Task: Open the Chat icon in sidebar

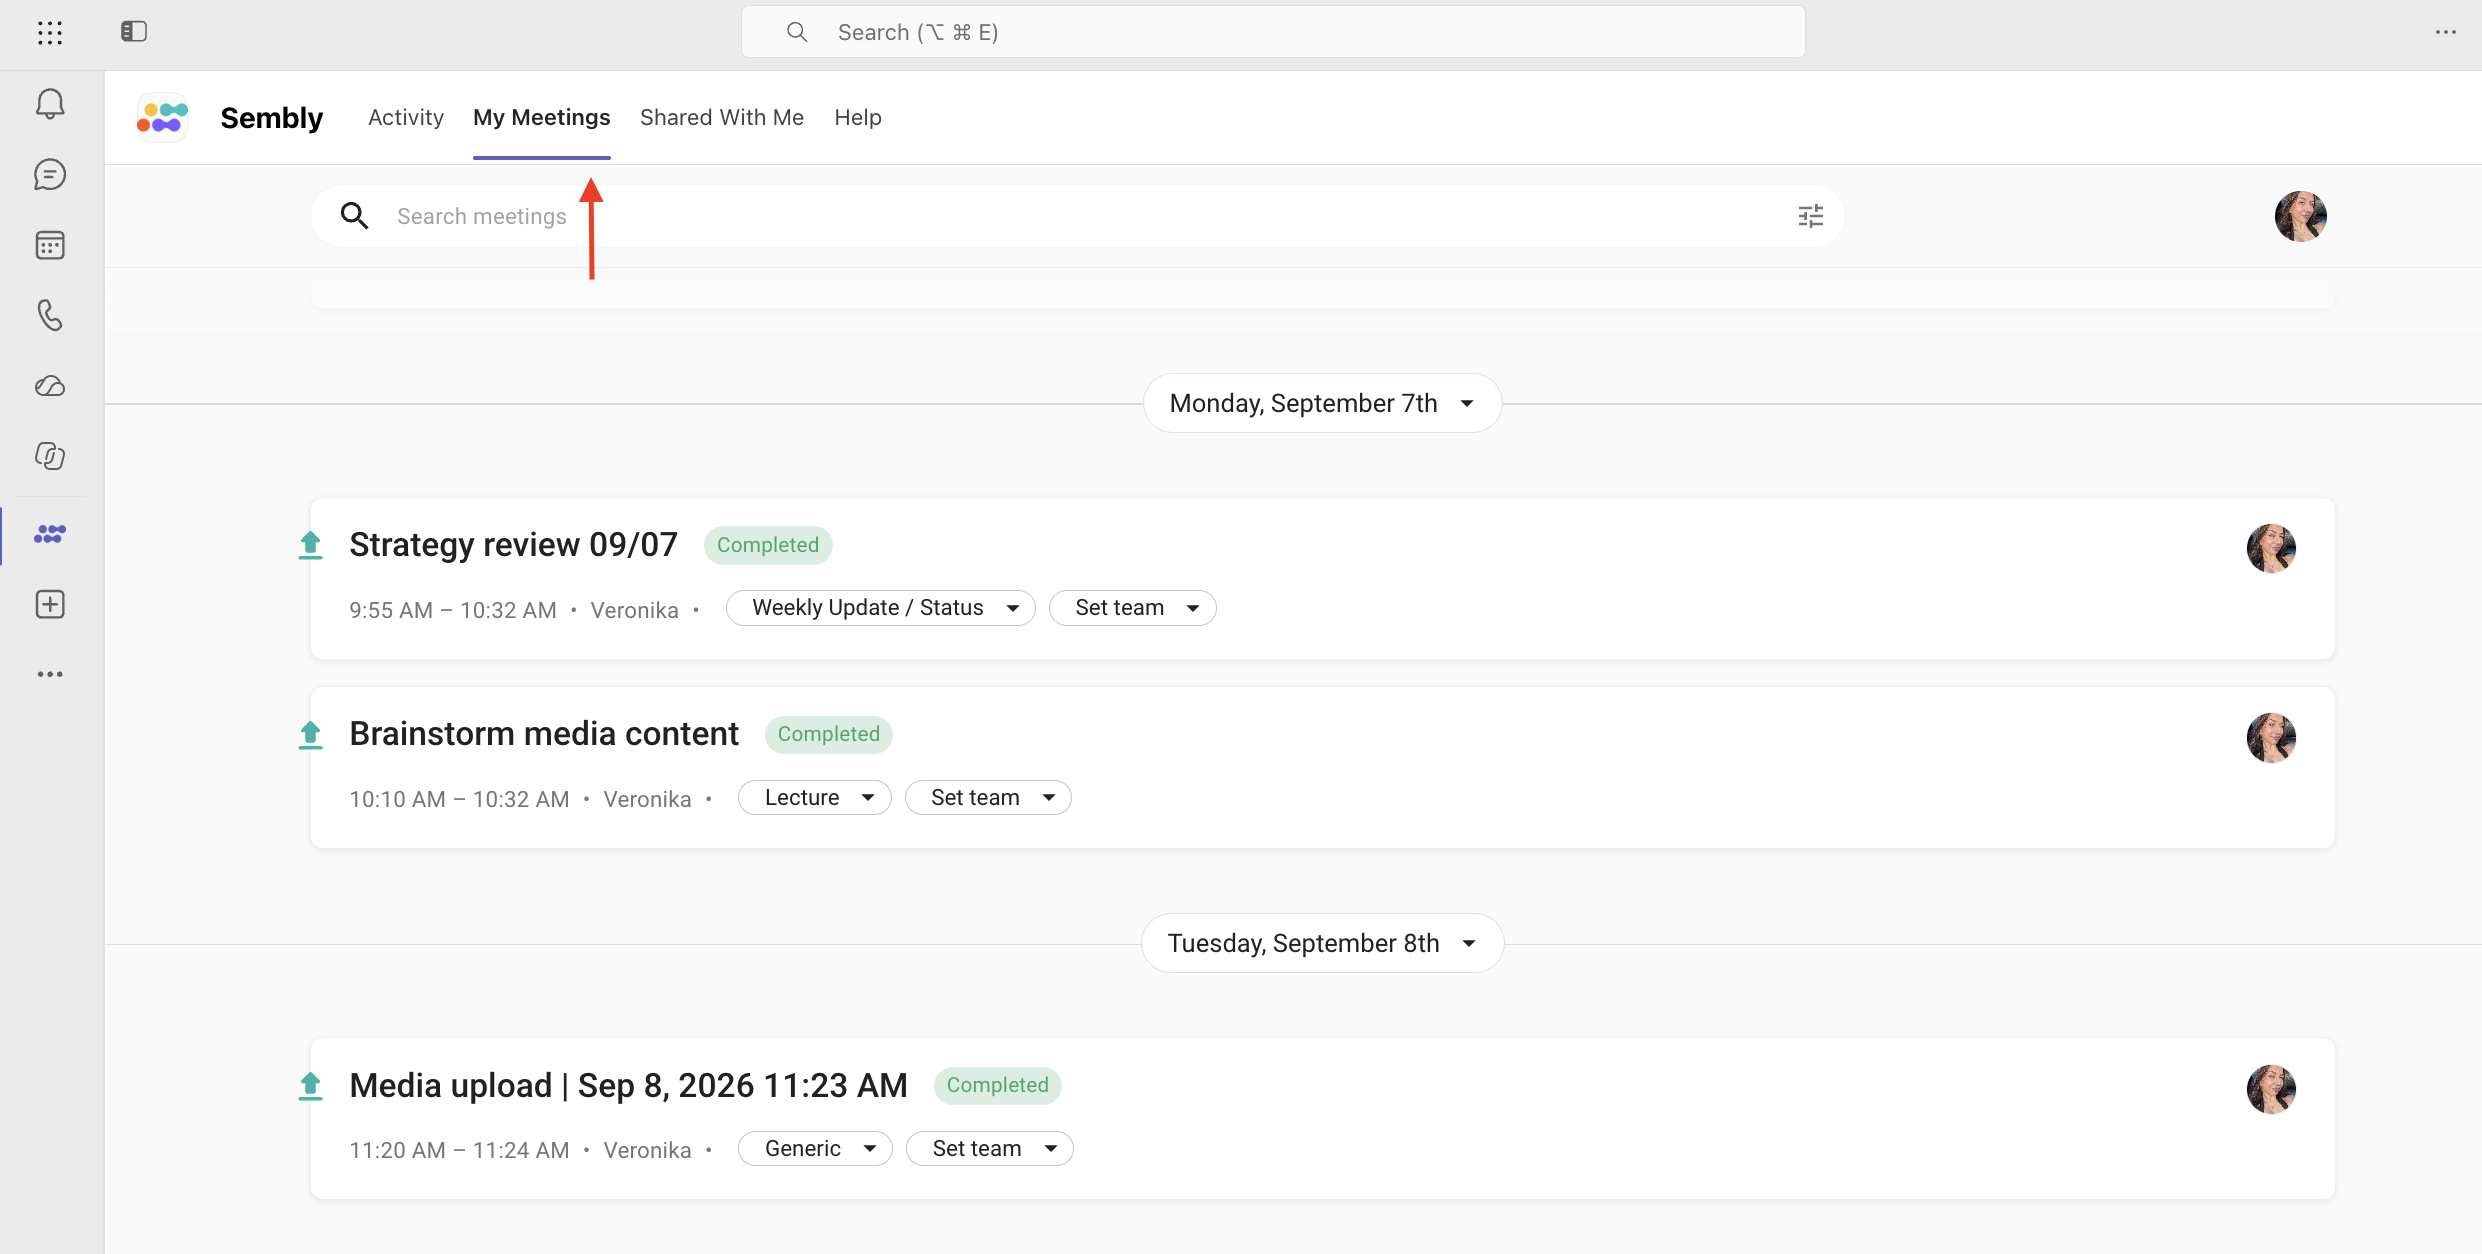Action: 50,175
